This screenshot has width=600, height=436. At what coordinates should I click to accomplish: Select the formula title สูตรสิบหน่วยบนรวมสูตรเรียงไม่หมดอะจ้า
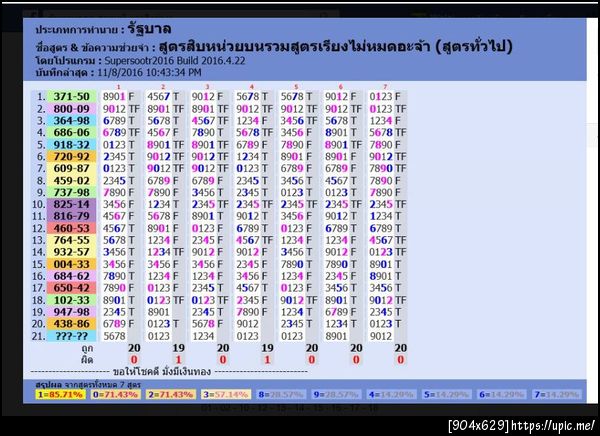pos(293,47)
